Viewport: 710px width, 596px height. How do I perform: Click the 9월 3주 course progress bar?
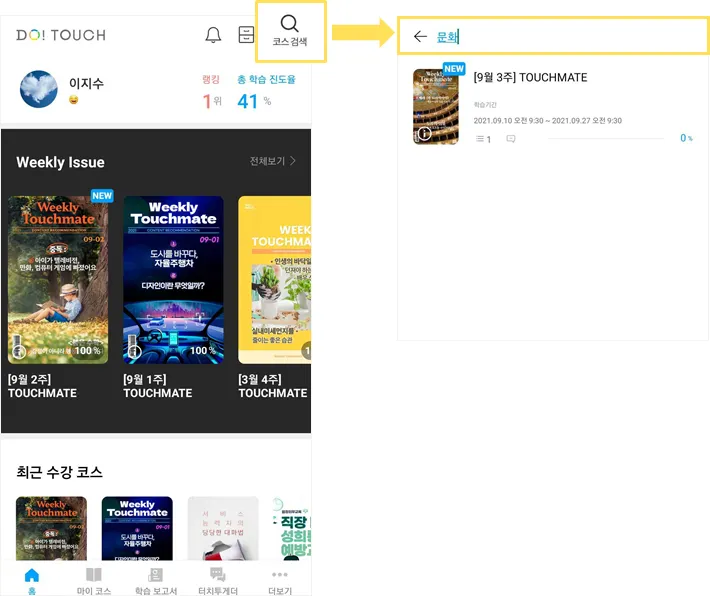[605, 139]
